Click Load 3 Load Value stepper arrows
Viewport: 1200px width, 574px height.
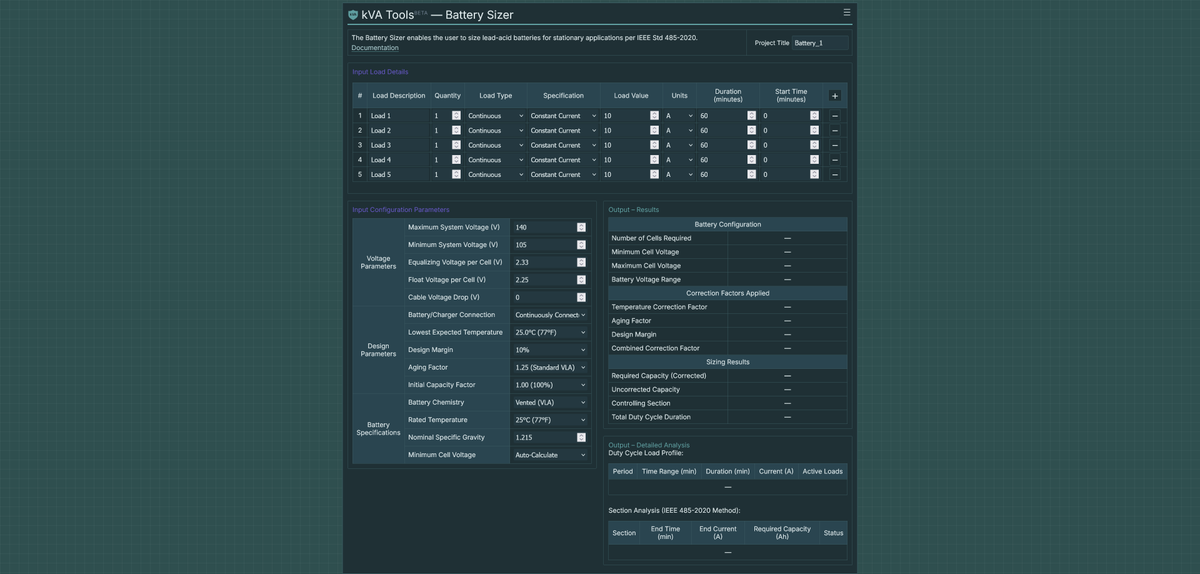(654, 145)
